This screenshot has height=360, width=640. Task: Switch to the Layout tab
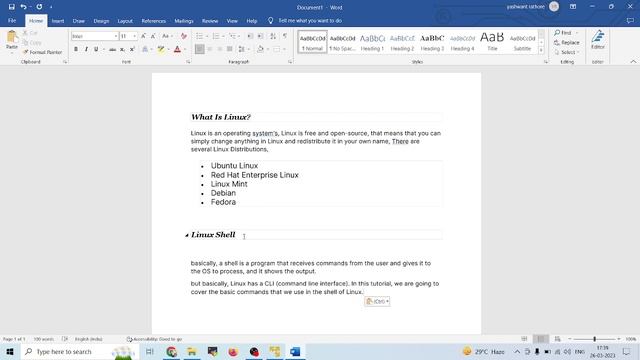[x=125, y=21]
